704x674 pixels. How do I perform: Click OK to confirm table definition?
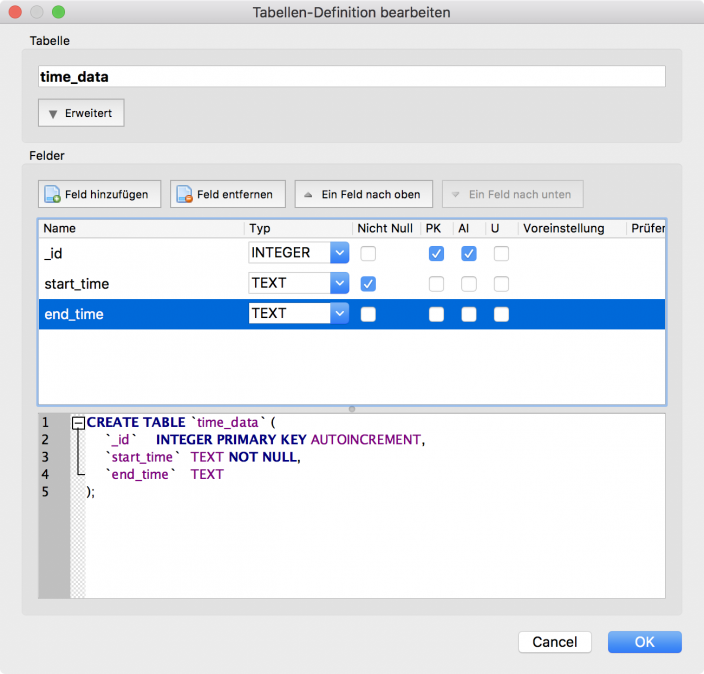tap(644, 642)
